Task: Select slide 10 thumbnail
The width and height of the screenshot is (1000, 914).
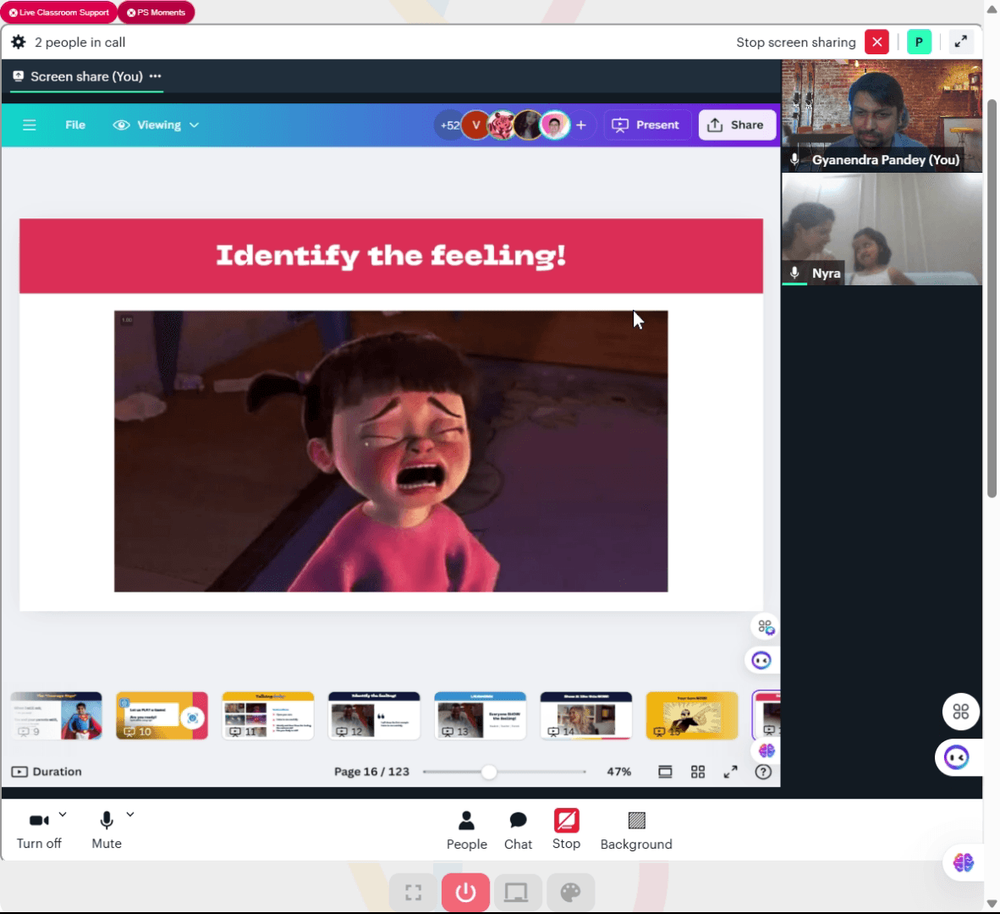Action: point(162,716)
